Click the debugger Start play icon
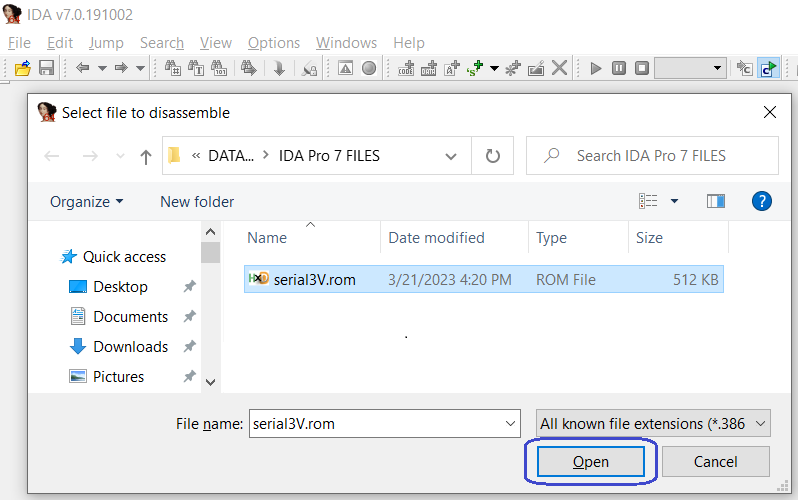Image resolution: width=798 pixels, height=500 pixels. (x=595, y=68)
